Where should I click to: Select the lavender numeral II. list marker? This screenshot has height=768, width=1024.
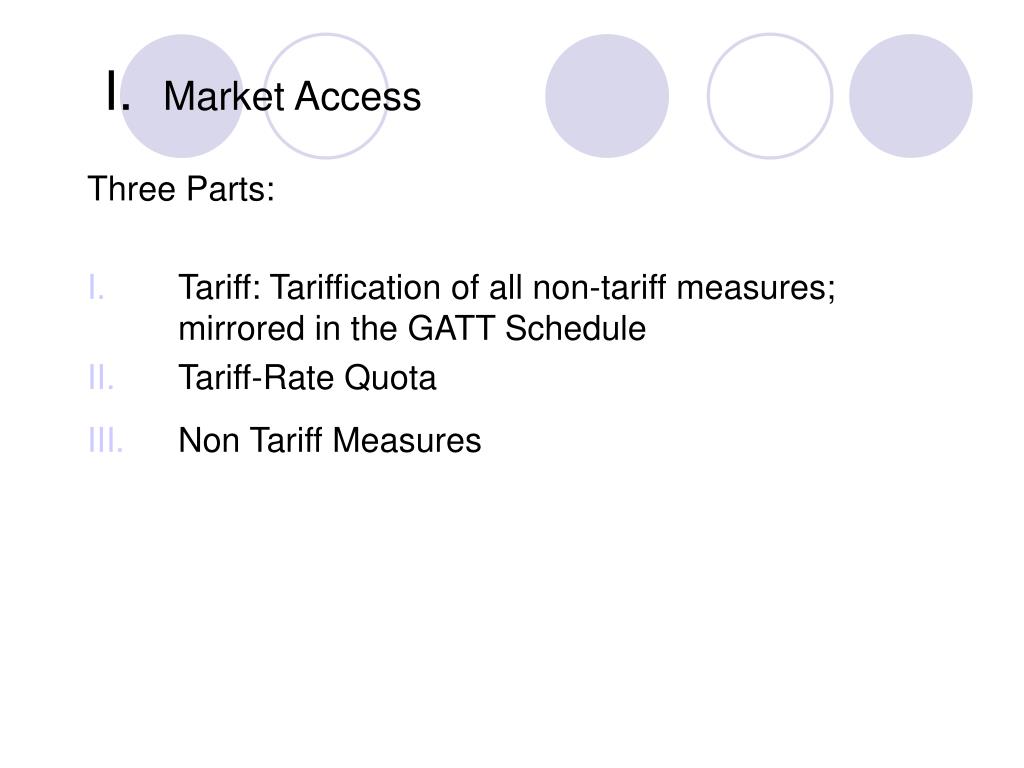(x=101, y=377)
